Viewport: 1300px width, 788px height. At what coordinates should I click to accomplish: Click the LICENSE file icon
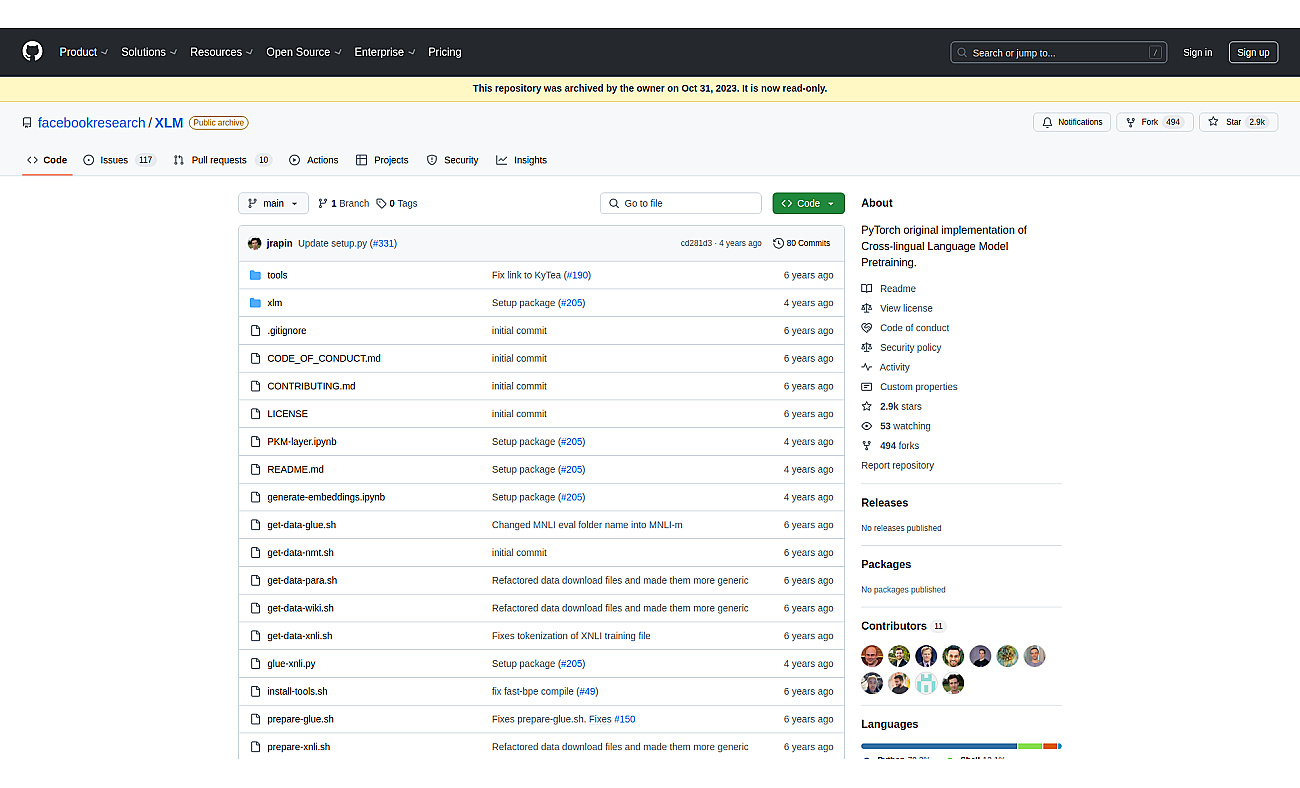(255, 414)
